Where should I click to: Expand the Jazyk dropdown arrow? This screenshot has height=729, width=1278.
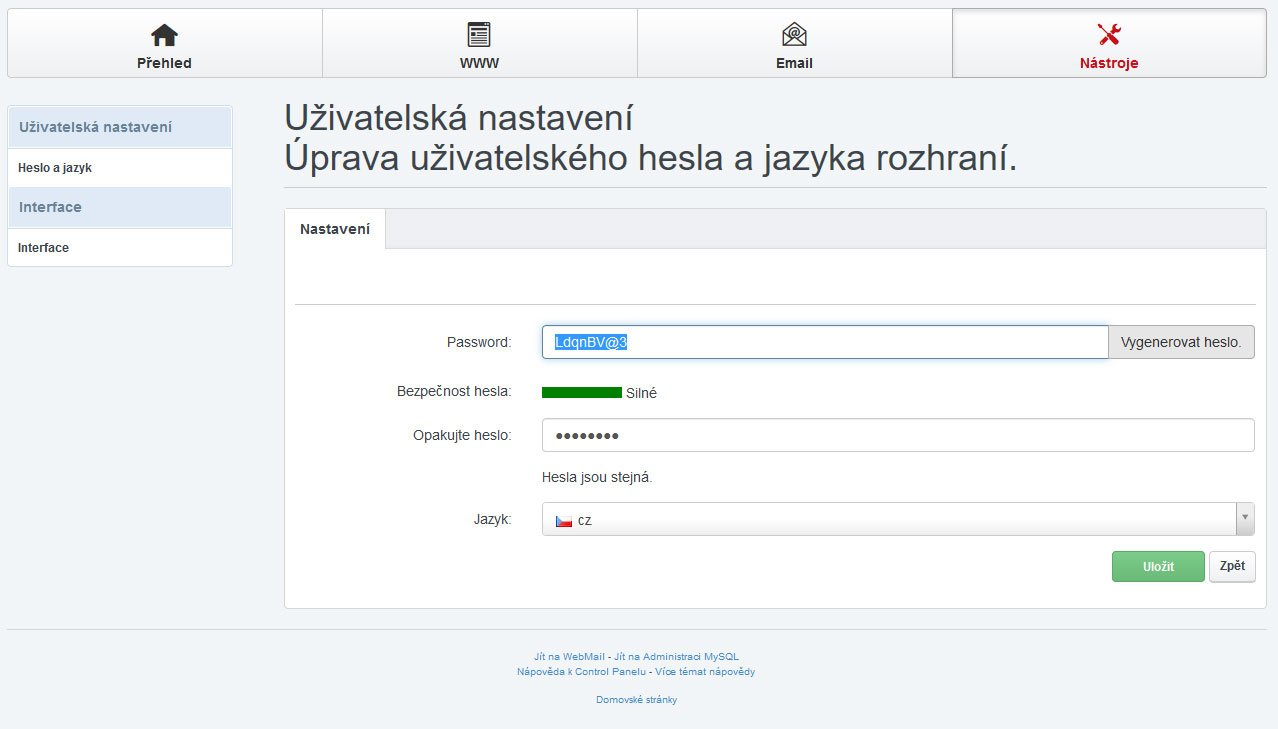click(1245, 519)
